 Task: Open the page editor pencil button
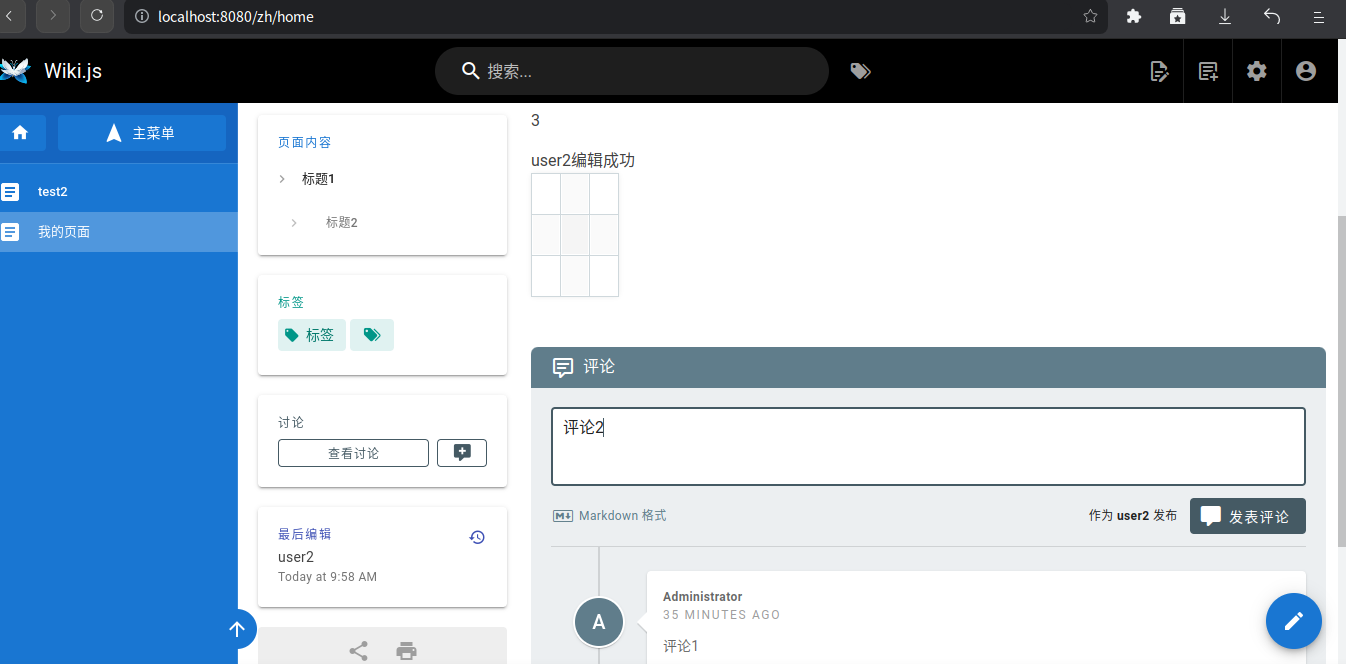pos(1293,621)
